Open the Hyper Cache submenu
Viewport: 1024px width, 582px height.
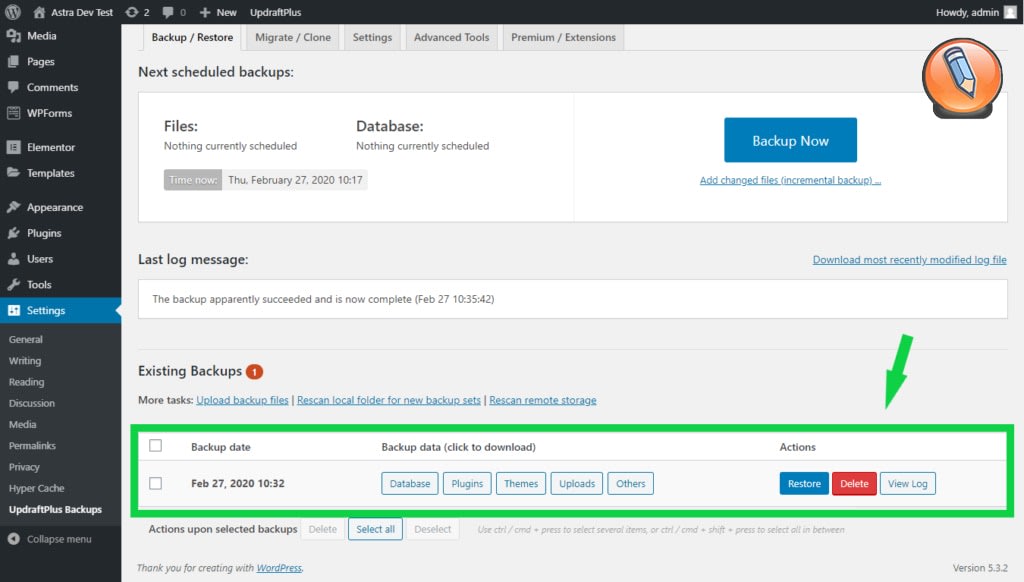click(x=37, y=488)
